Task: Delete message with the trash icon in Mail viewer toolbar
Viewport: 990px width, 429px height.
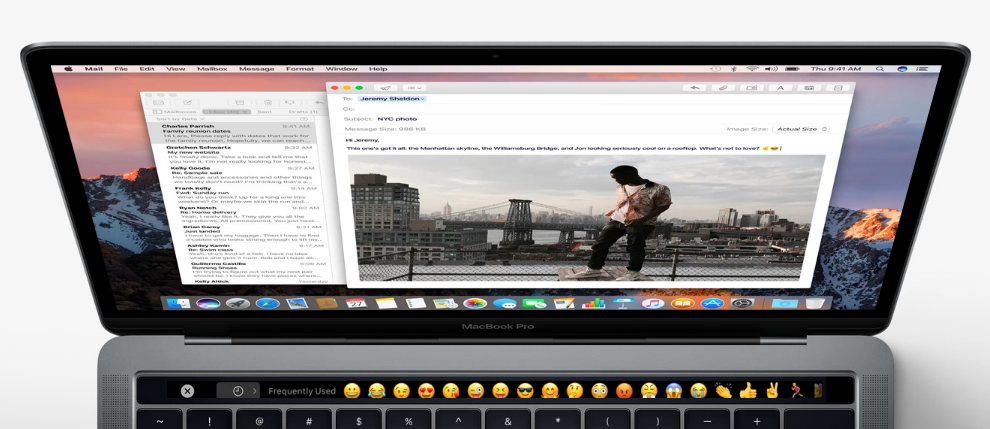Action: tap(268, 102)
